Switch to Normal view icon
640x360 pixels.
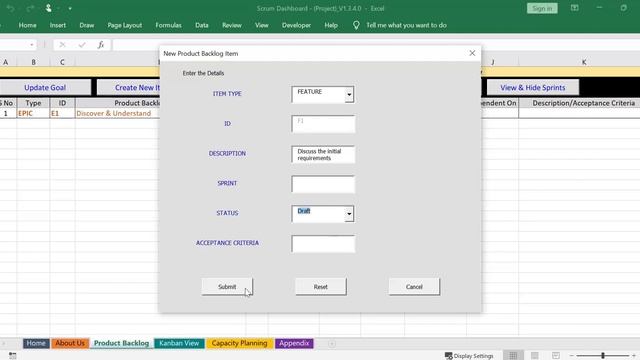point(513,356)
